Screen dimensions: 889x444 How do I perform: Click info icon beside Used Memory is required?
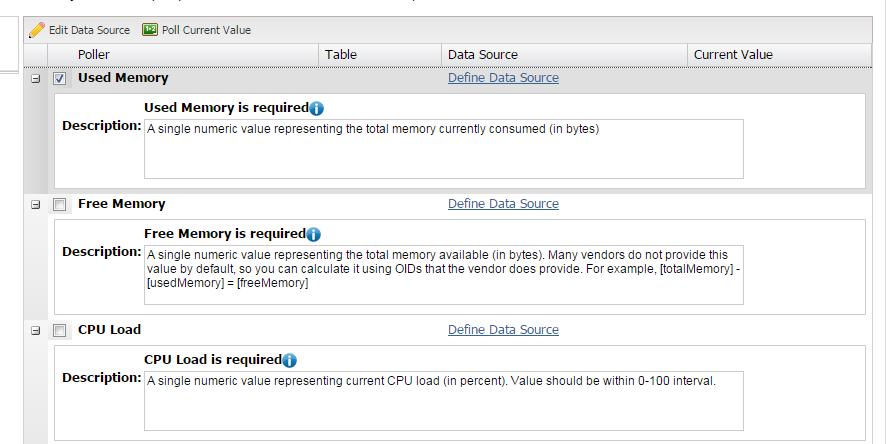click(316, 108)
